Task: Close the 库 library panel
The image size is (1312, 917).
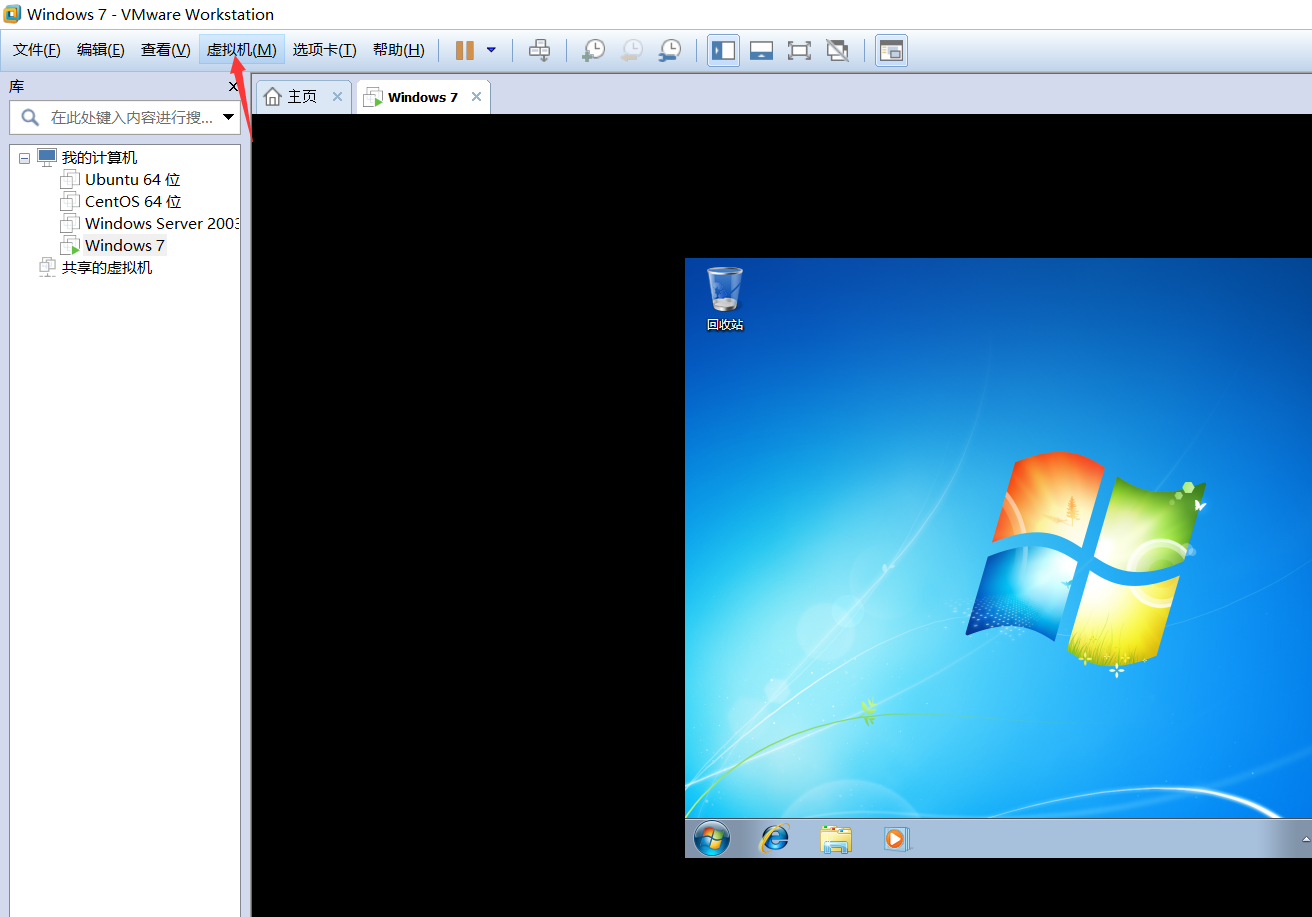Action: click(233, 87)
